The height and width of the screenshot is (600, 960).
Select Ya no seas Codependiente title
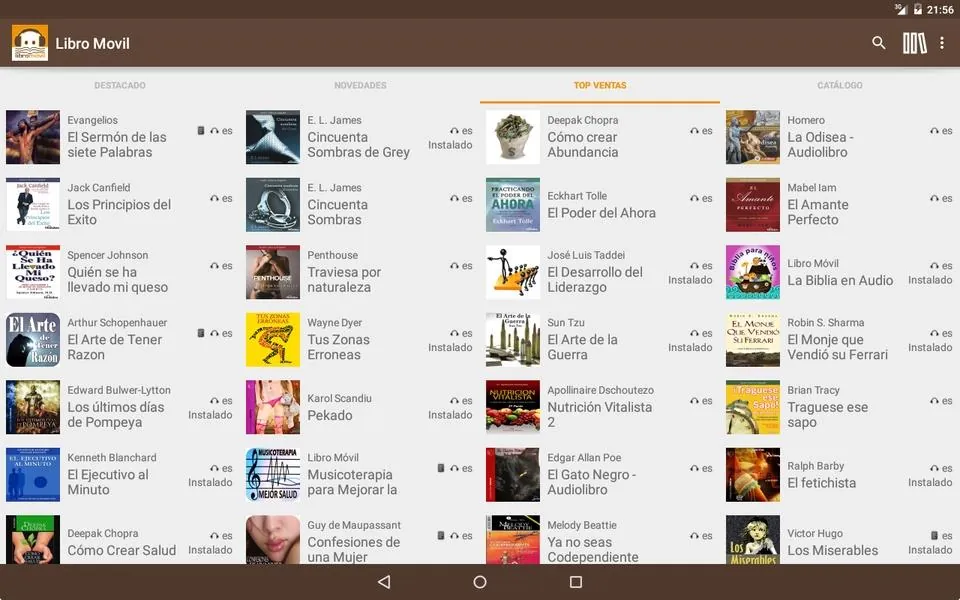point(593,549)
